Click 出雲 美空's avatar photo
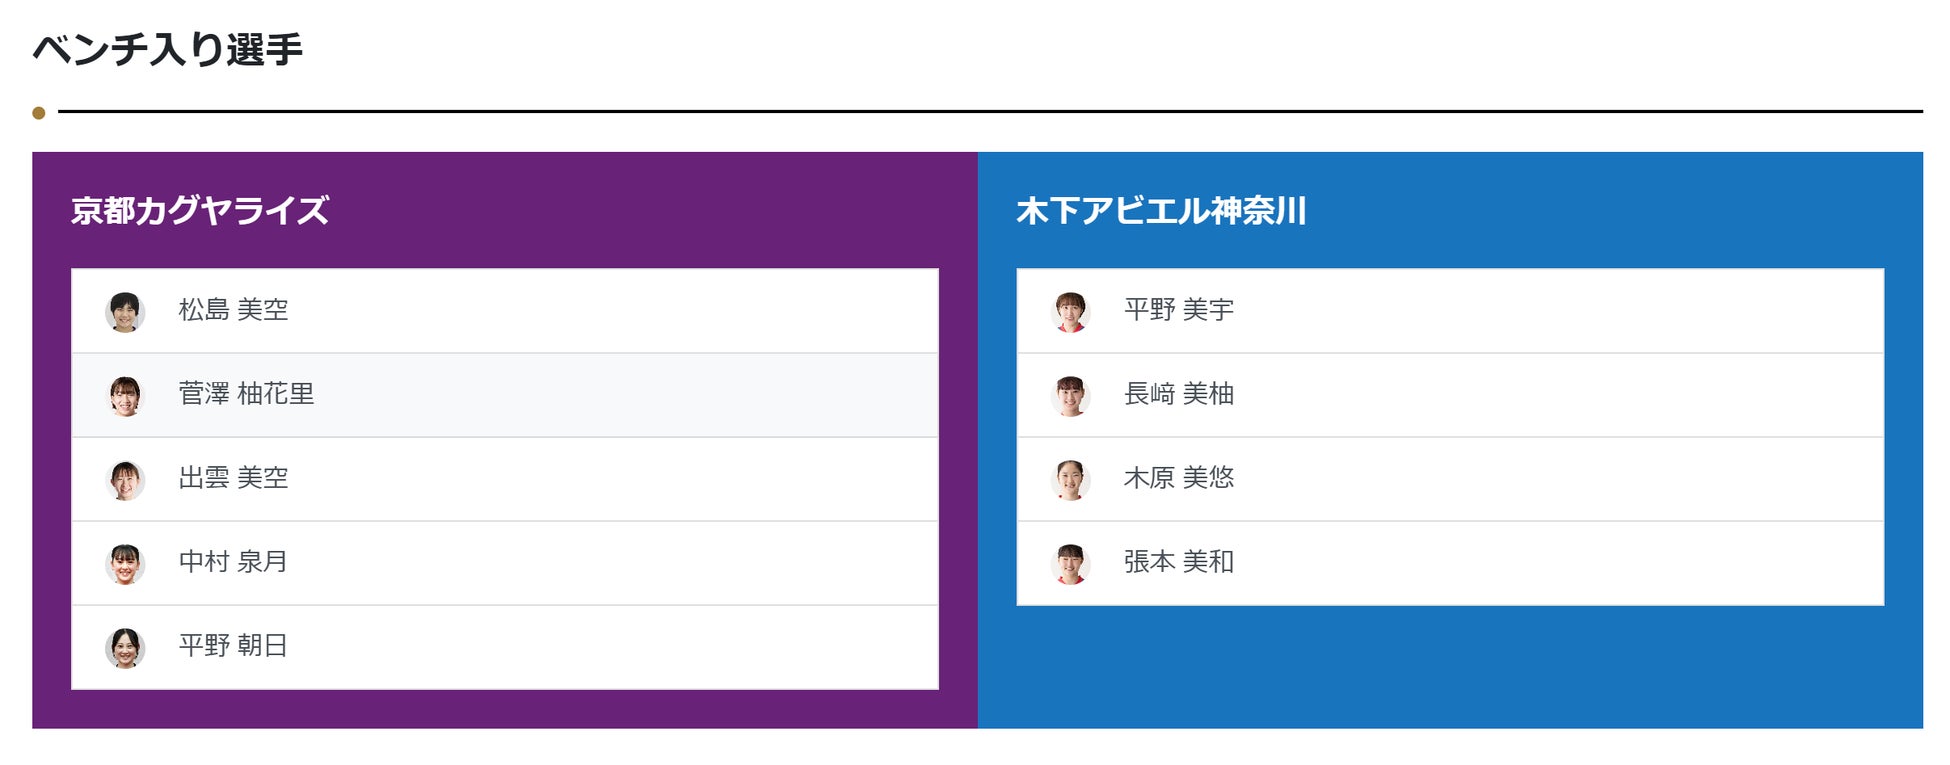This screenshot has width=1950, height=765. pos(125,480)
